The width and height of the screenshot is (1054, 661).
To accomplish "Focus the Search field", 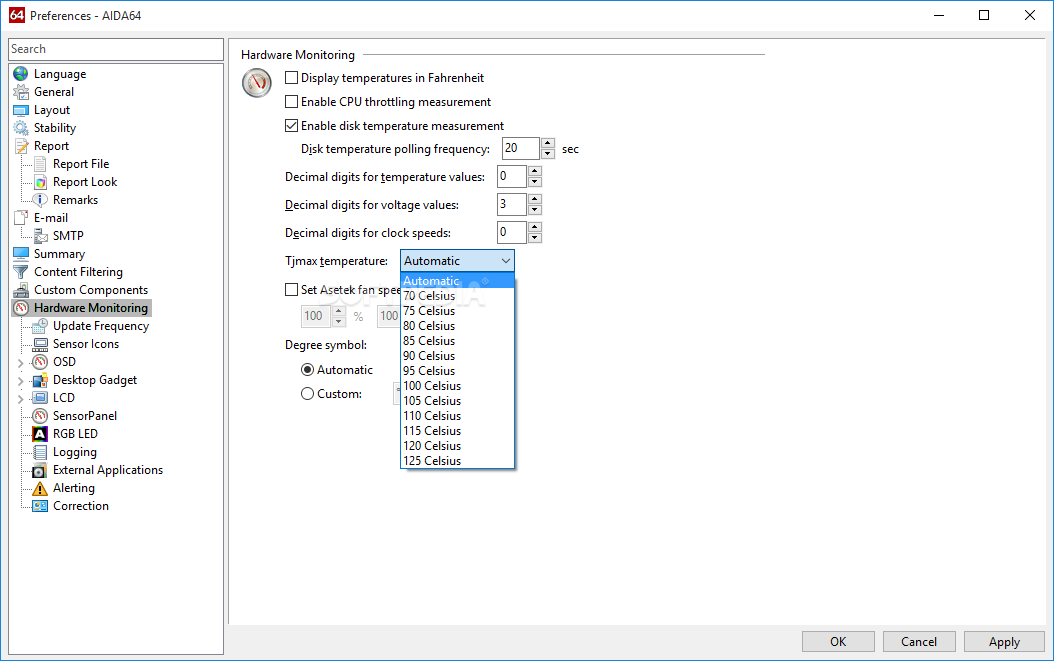I will 116,49.
